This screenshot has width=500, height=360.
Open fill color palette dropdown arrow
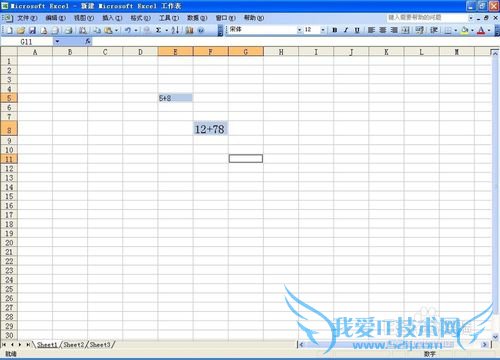tap(472, 30)
